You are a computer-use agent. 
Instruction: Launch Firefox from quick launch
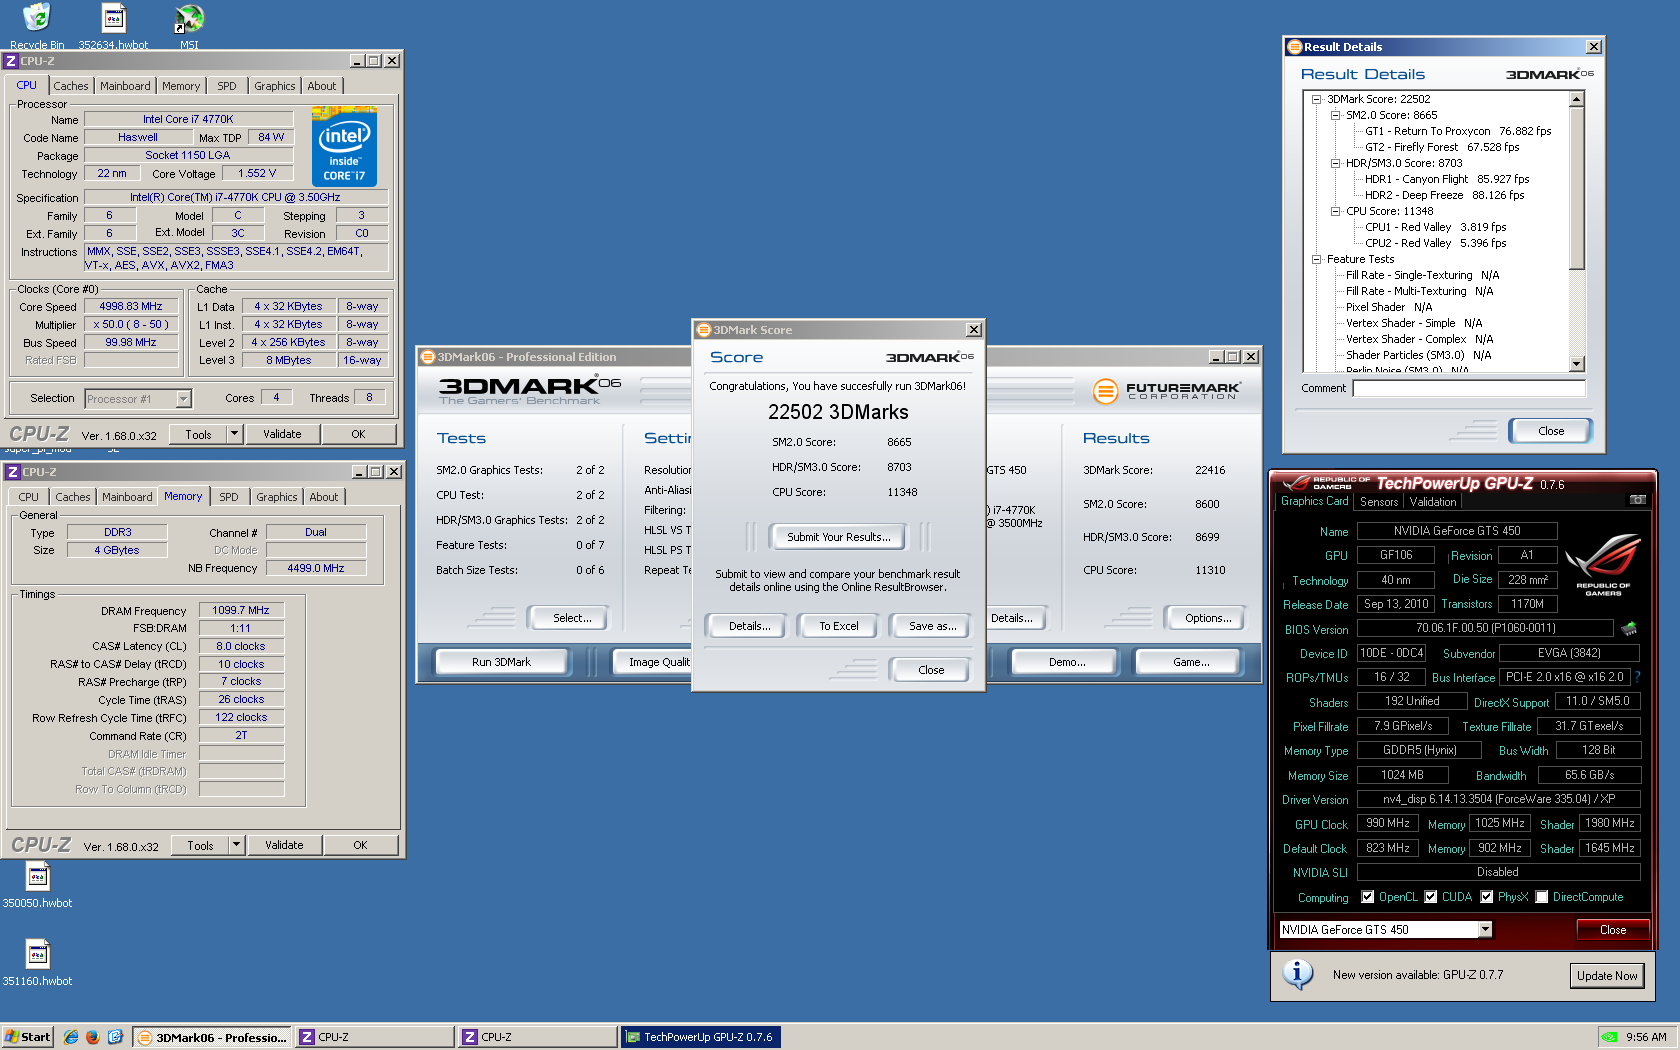pos(93,1037)
